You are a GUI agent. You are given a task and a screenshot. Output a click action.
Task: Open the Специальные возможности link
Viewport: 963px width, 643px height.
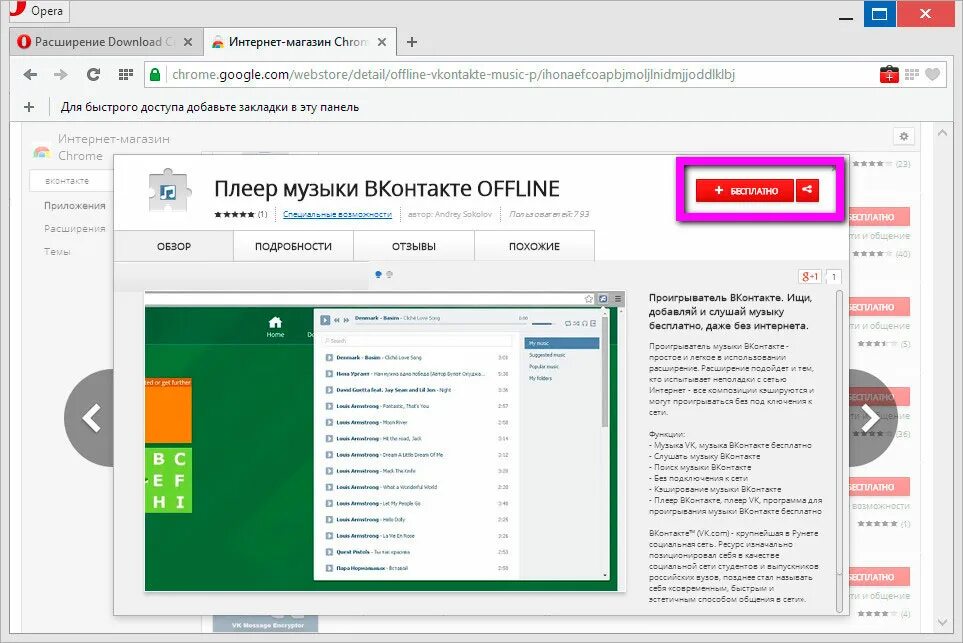click(337, 214)
